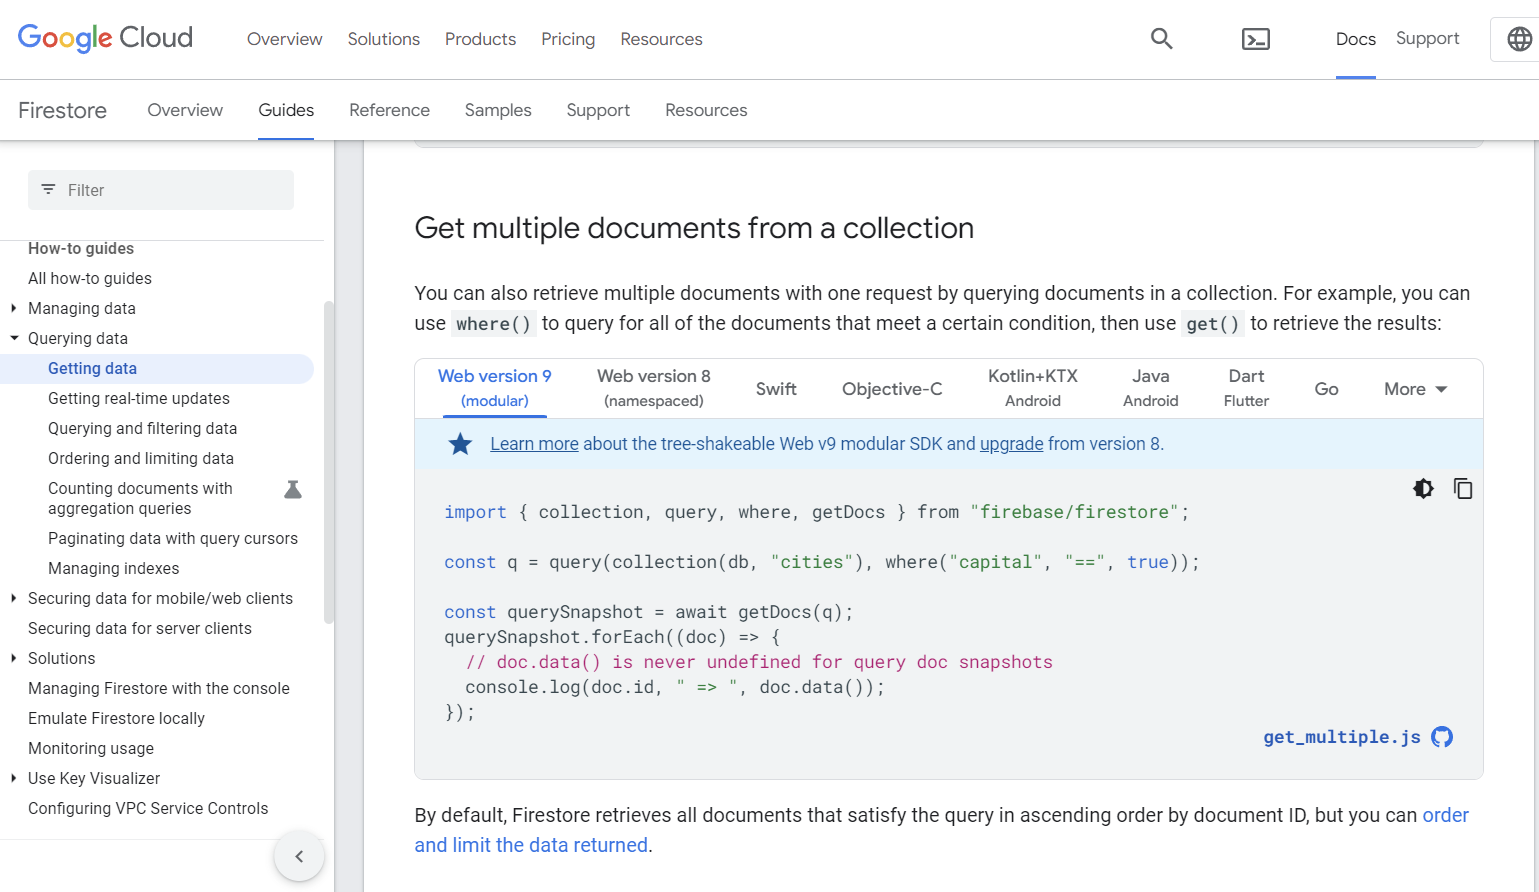Click the Firestore product title
1539x892 pixels.
(x=62, y=110)
